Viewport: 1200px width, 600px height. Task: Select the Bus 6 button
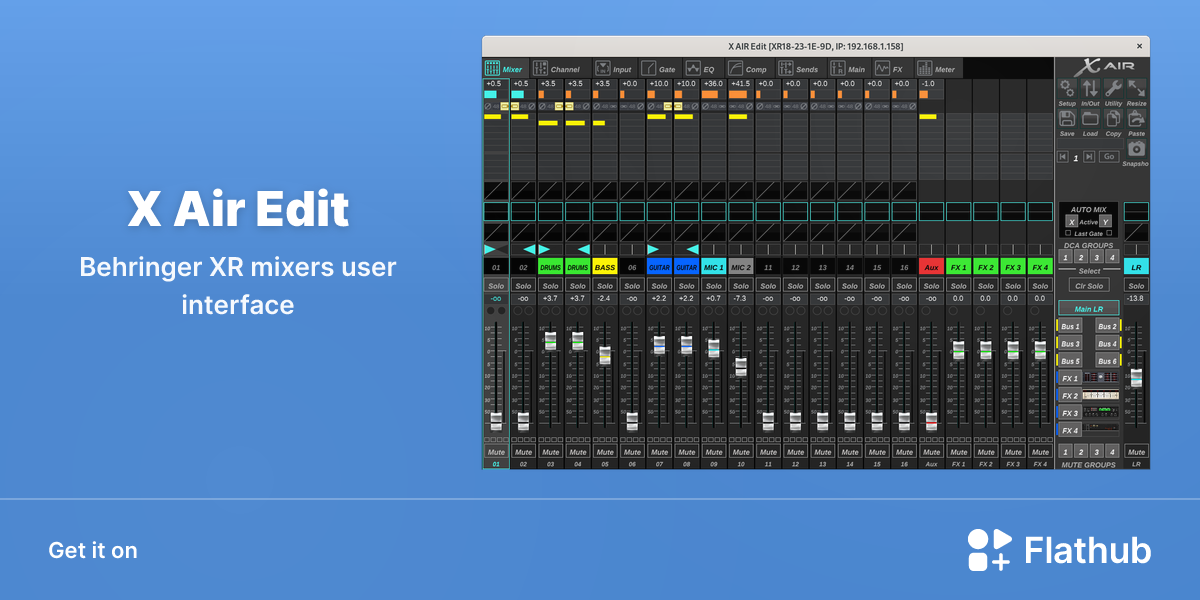tap(1107, 361)
